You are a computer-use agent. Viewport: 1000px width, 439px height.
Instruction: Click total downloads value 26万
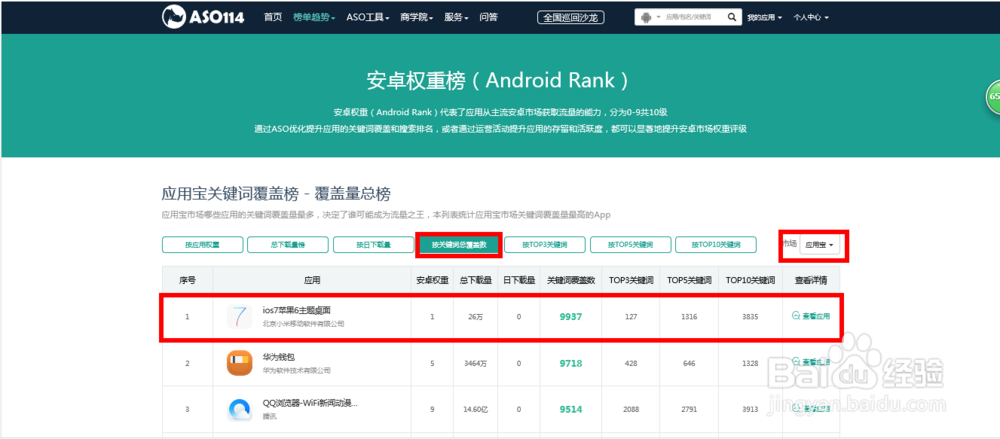[475, 316]
